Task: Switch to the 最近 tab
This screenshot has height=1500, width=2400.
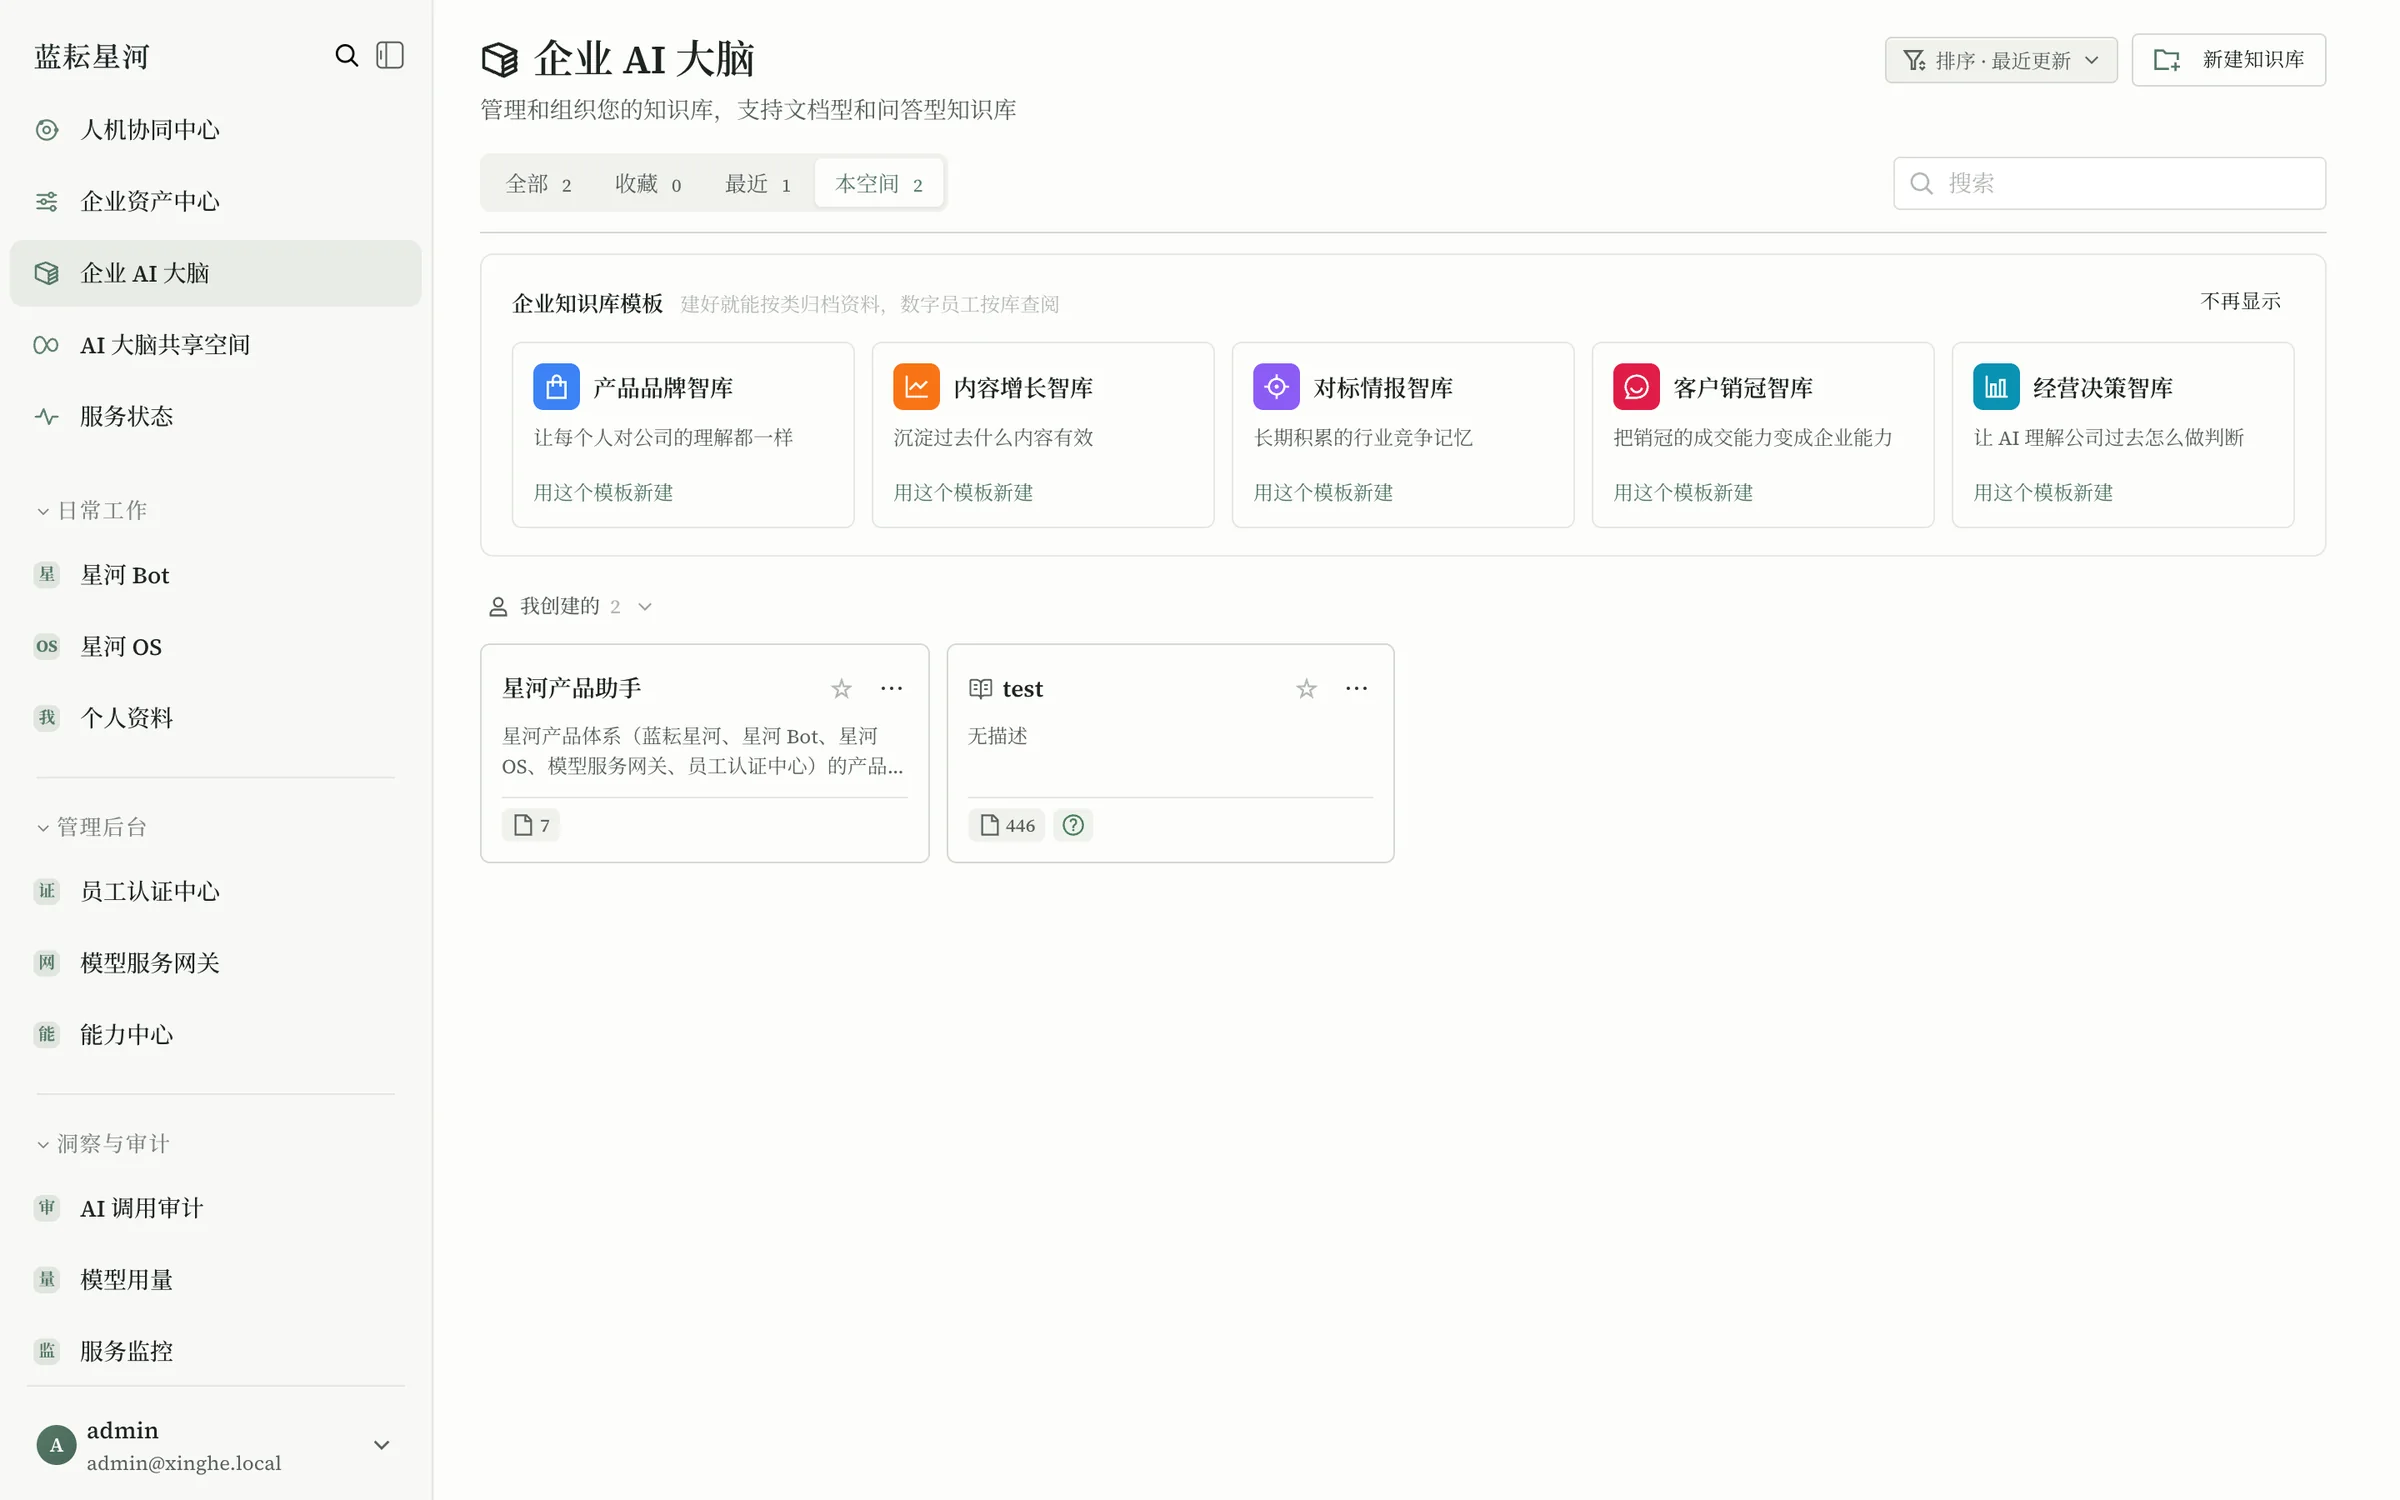Action: pyautogui.click(x=758, y=184)
